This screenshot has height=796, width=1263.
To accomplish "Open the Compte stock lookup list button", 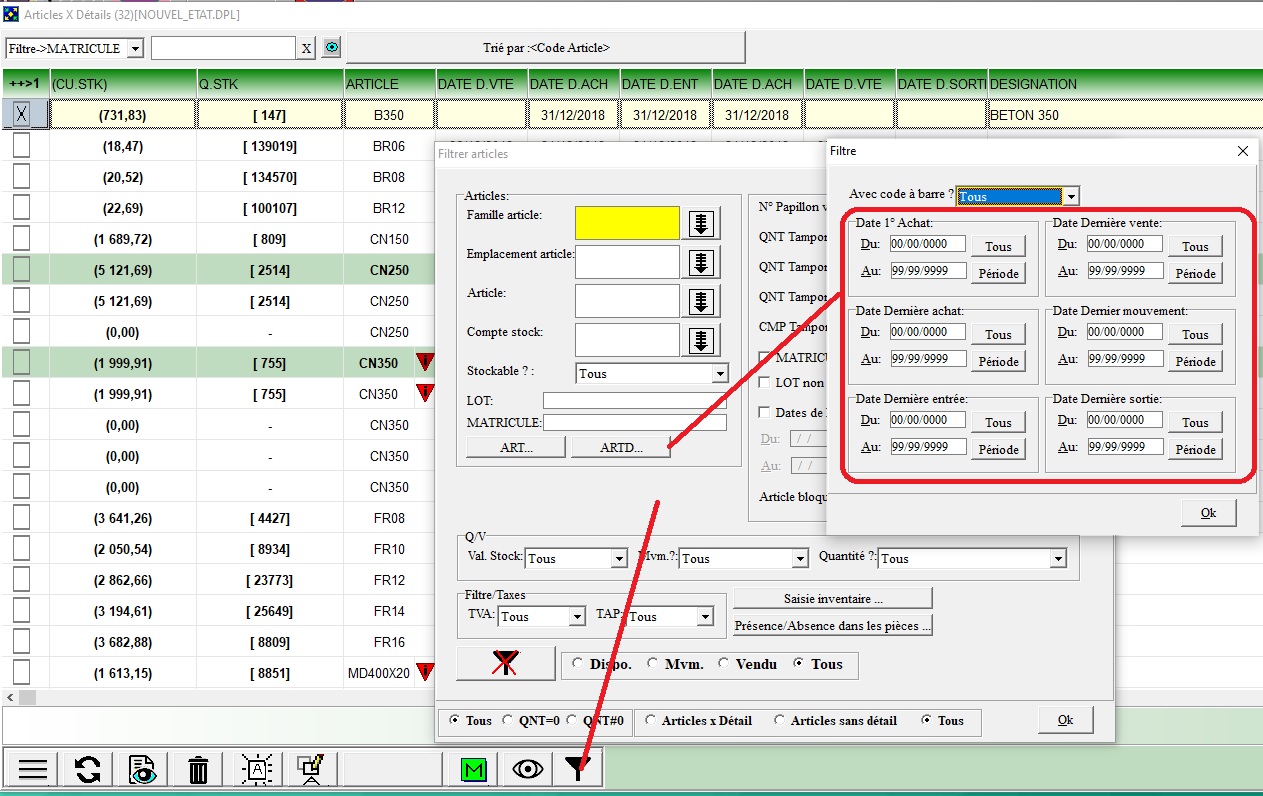I will (x=701, y=340).
